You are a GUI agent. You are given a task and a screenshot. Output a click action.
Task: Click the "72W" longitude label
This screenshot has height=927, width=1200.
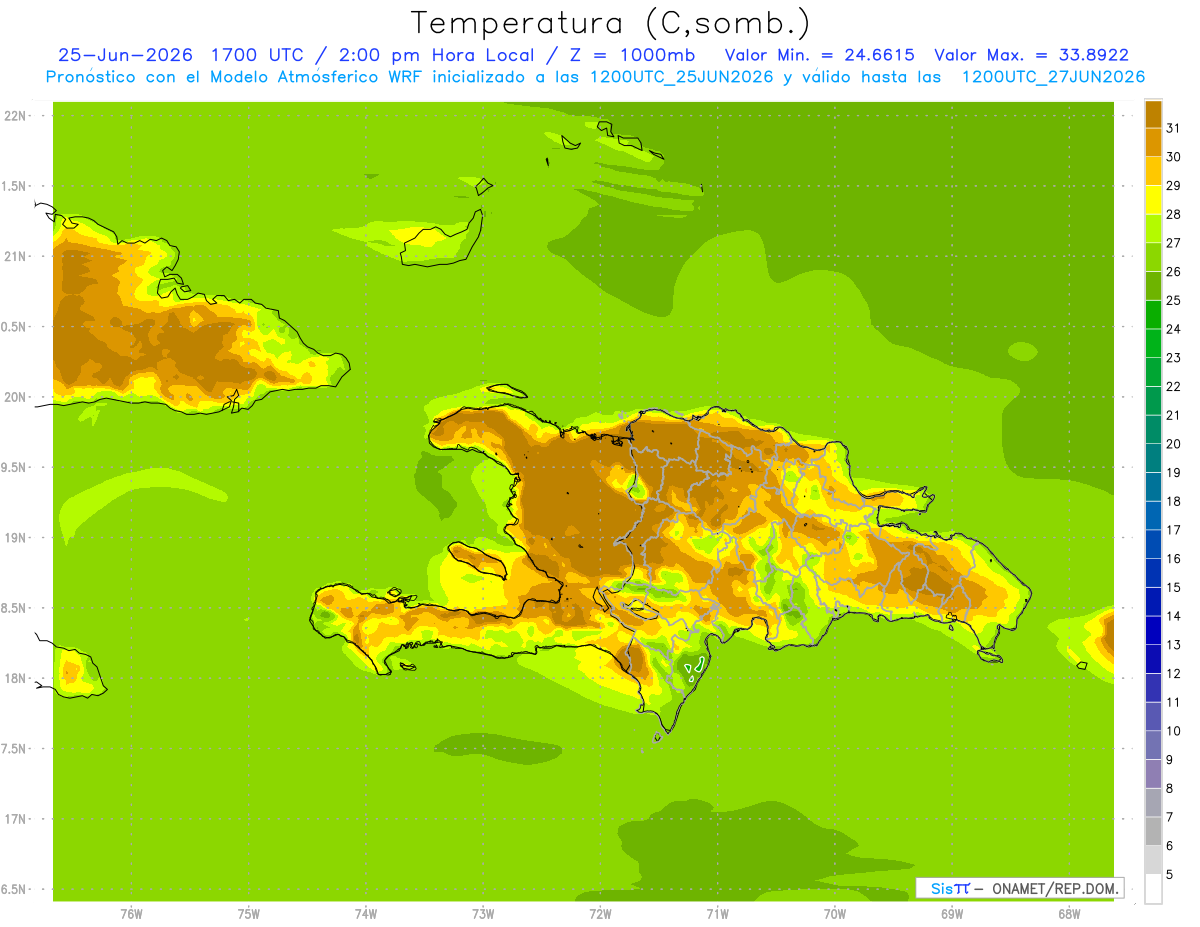(x=600, y=913)
